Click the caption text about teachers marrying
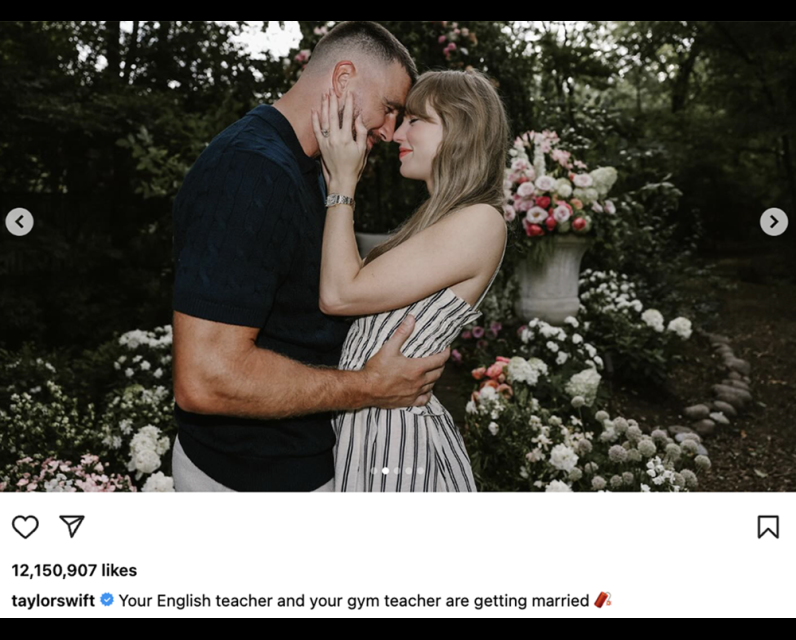The width and height of the screenshot is (796, 640). click(354, 600)
